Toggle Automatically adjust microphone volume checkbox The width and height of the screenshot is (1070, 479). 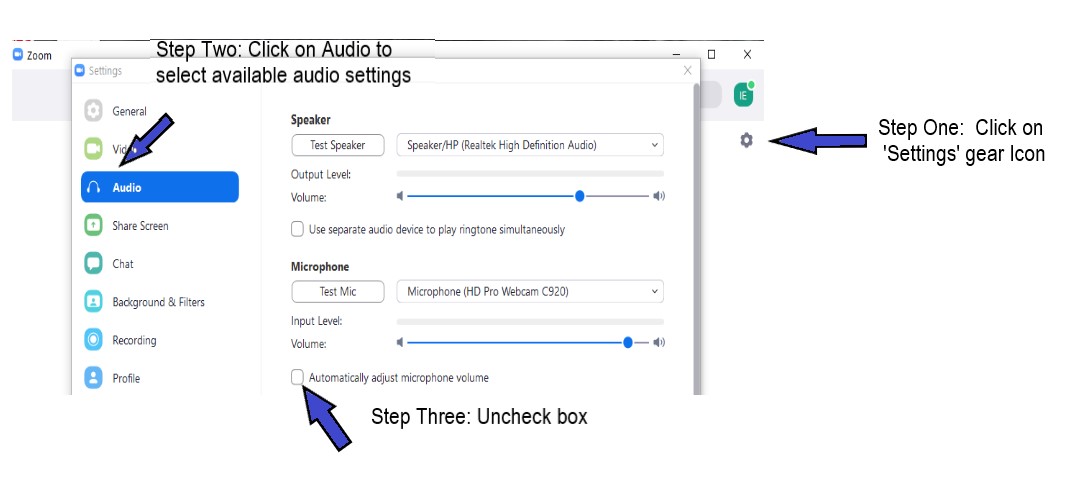(298, 377)
